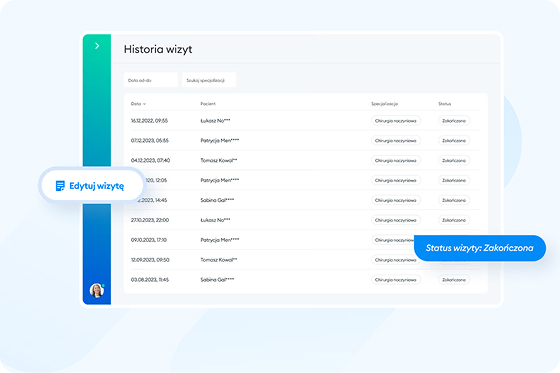Viewport: 560px width, 373px height.
Task: Click the Edytuj wizytę button
Action: pos(91,186)
